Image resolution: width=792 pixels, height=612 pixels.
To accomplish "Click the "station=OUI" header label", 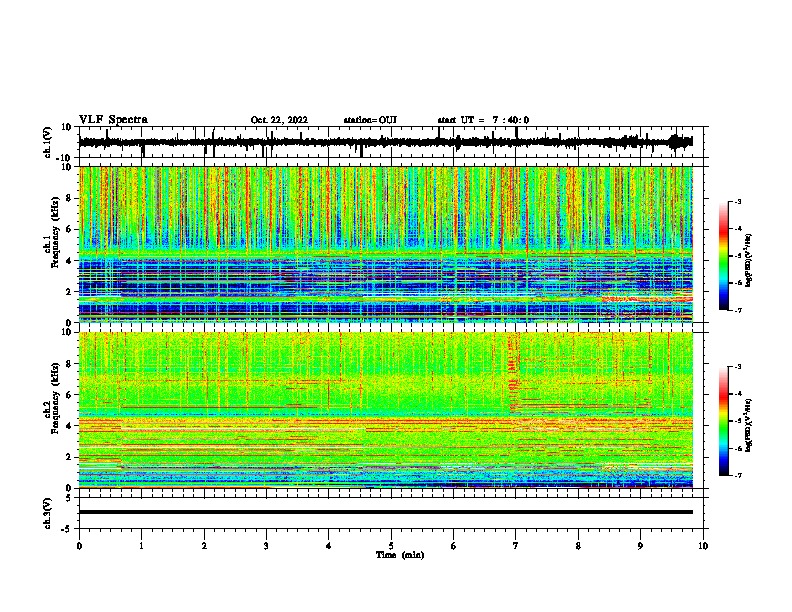I will [x=370, y=120].
